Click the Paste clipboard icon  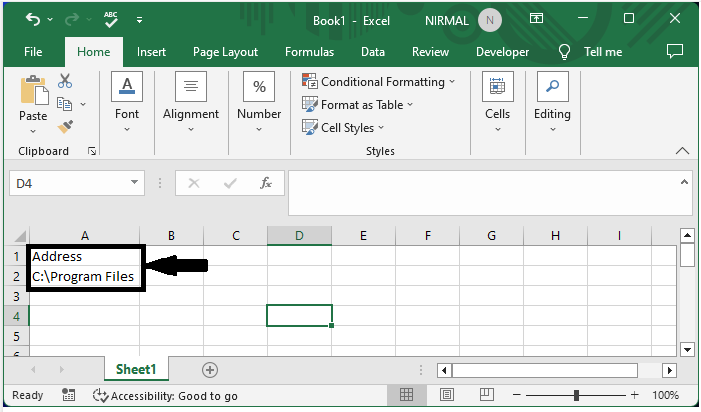(x=33, y=94)
